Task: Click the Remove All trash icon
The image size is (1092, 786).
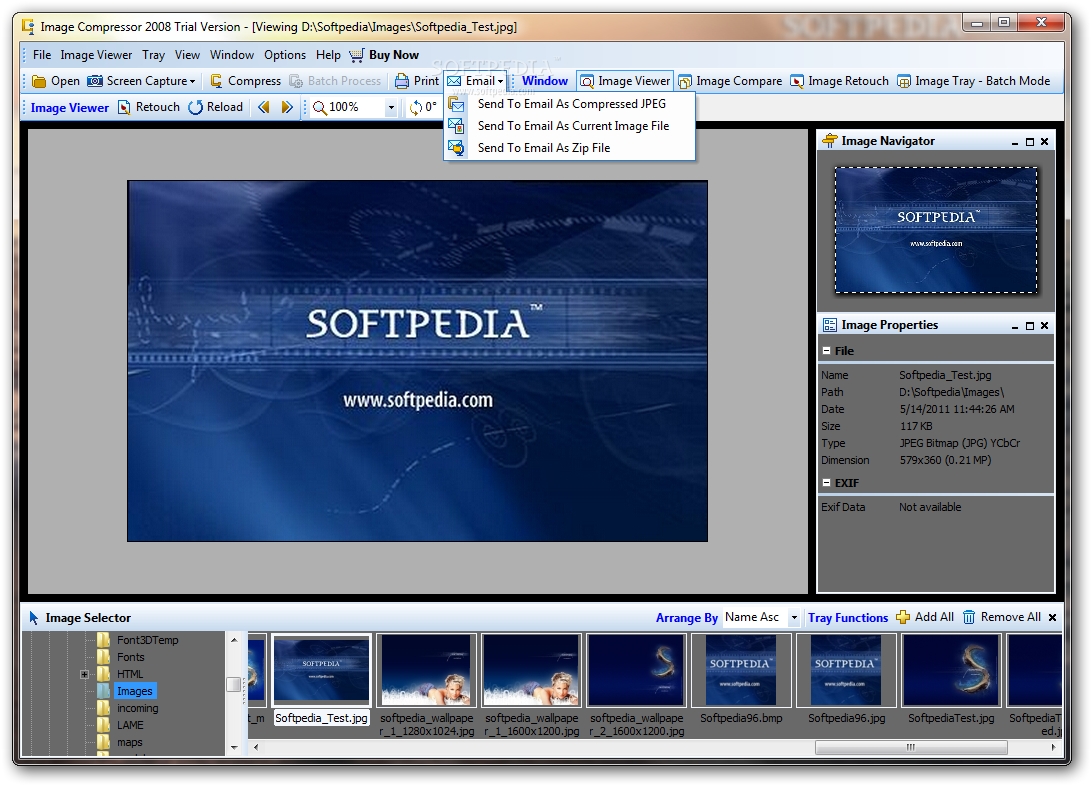Action: [x=969, y=617]
